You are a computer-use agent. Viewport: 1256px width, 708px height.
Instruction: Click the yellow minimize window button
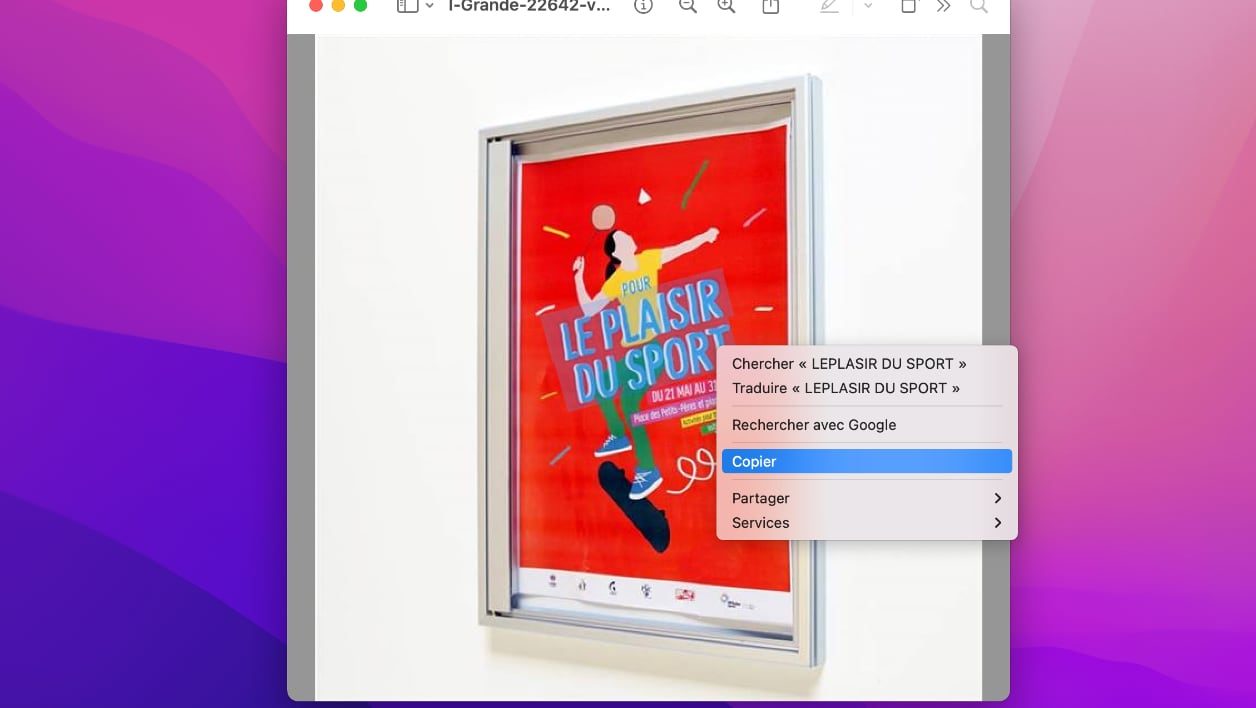pyautogui.click(x=338, y=5)
